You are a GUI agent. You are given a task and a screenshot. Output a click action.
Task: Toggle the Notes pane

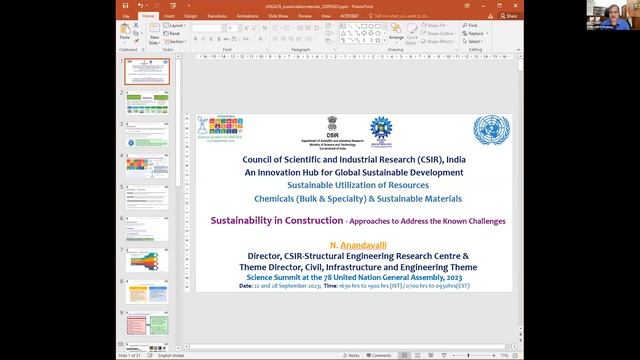click(x=351, y=356)
